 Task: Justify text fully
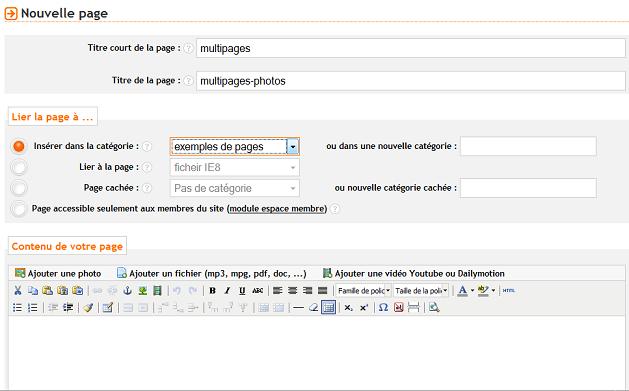tap(323, 290)
